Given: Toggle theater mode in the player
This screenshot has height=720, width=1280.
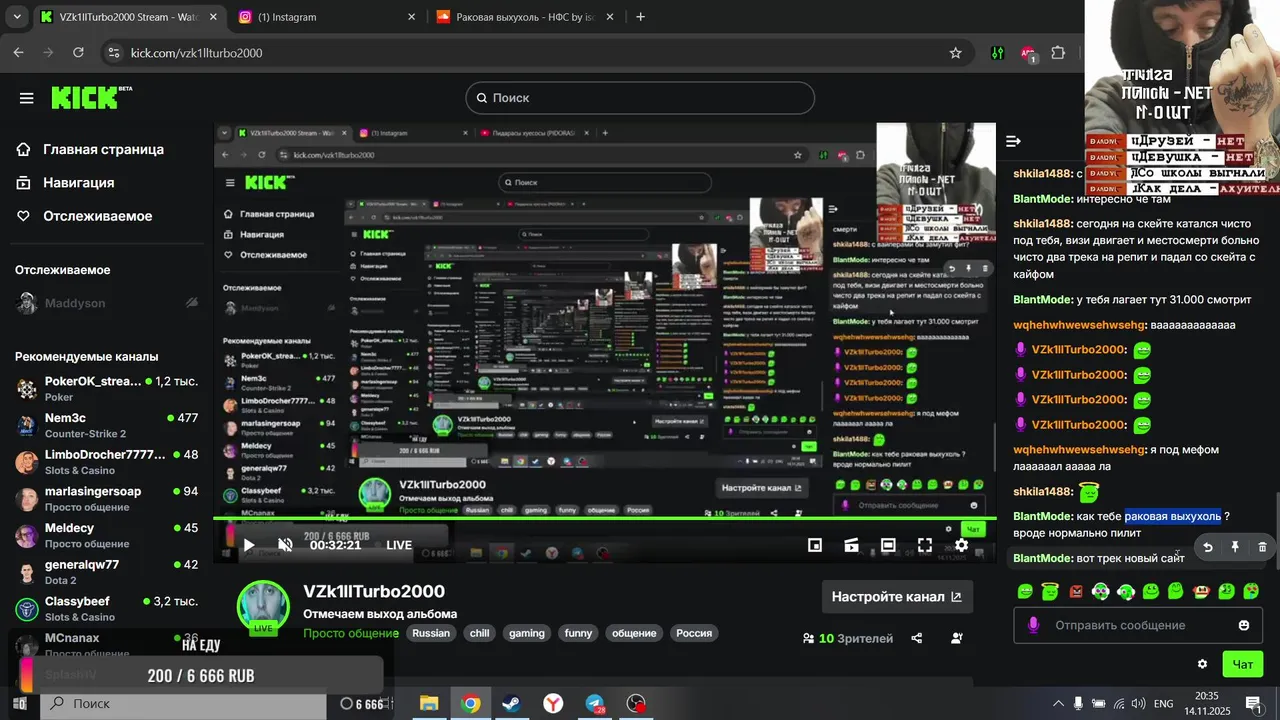Looking at the screenshot, I should point(888,545).
